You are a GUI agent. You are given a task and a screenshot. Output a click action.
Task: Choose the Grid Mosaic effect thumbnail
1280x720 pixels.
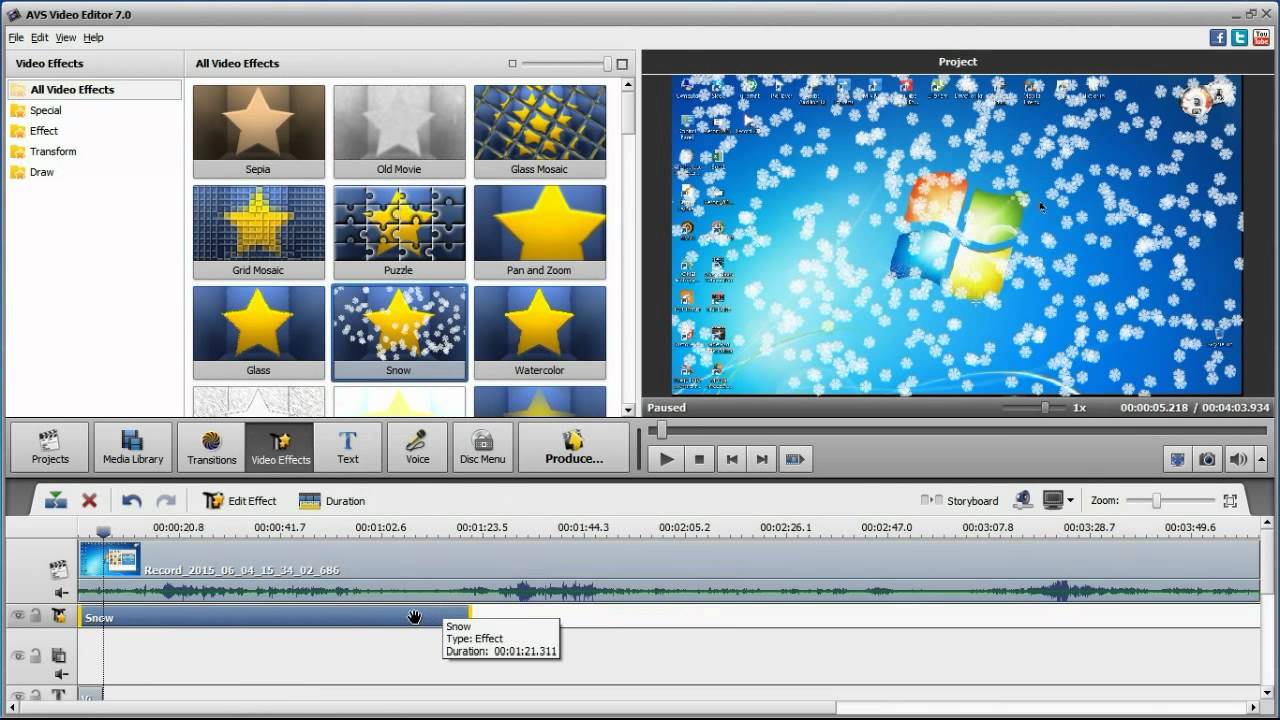click(259, 231)
